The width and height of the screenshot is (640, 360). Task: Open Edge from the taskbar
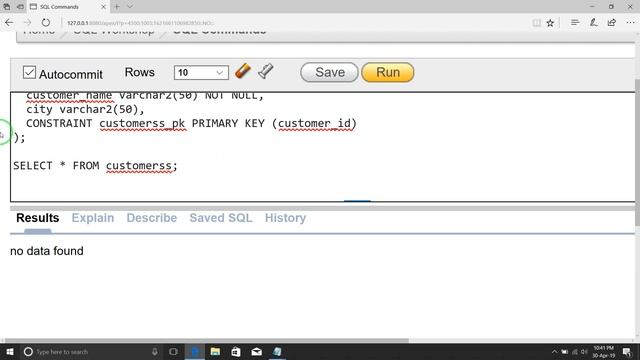click(195, 351)
